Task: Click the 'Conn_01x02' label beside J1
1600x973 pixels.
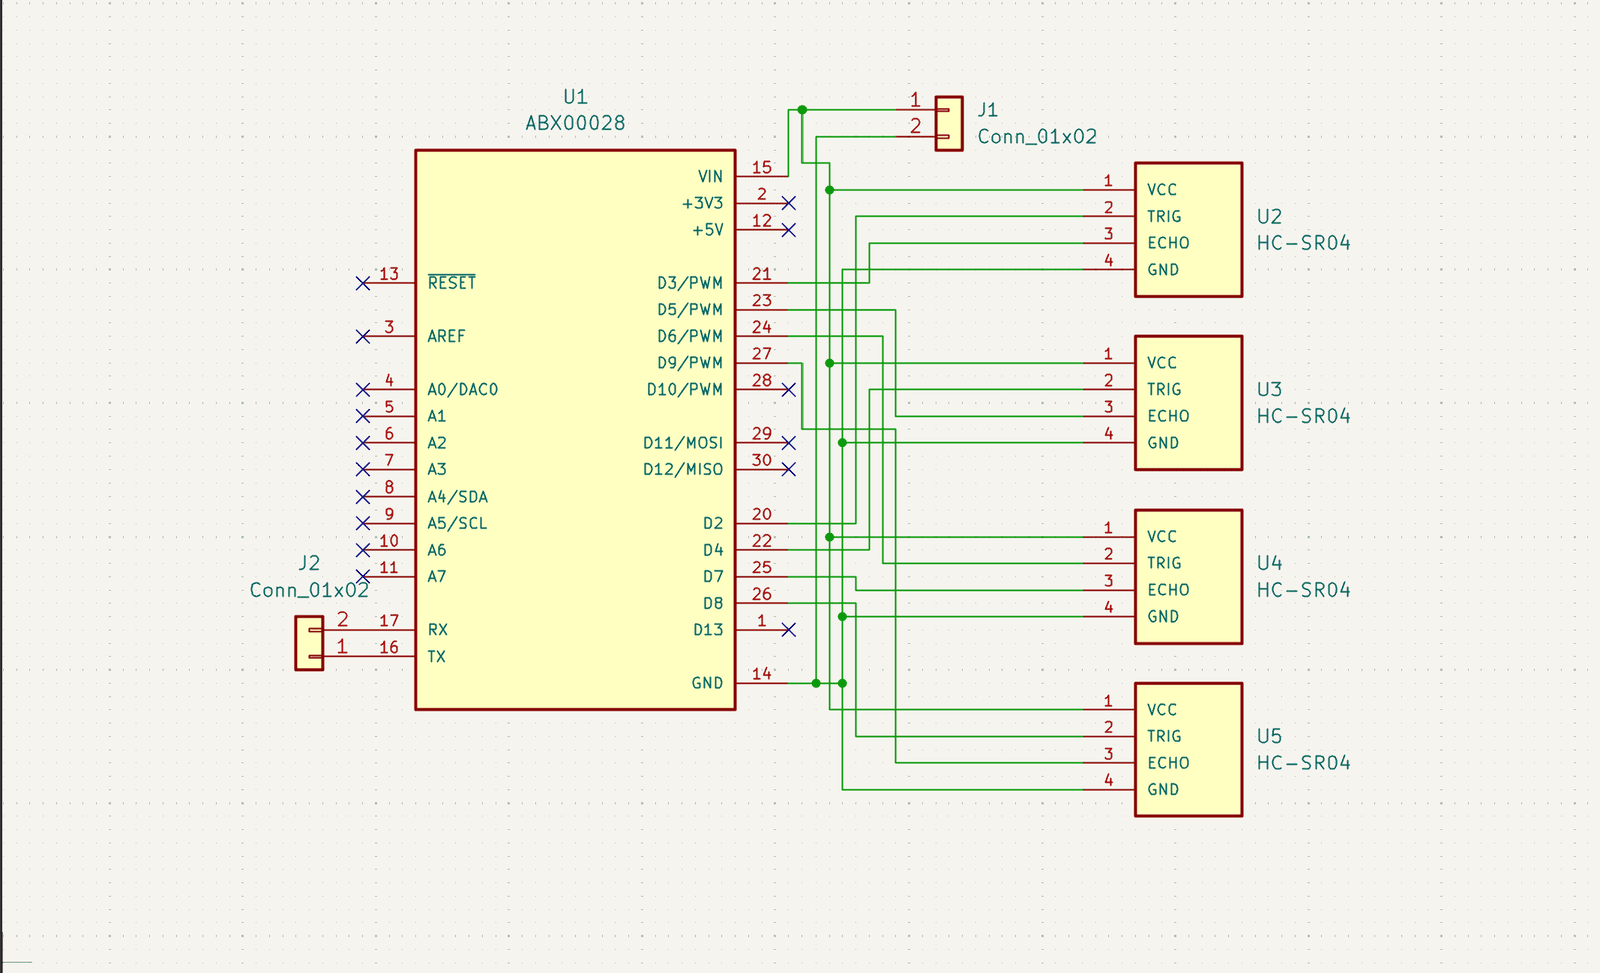Action: (1037, 137)
